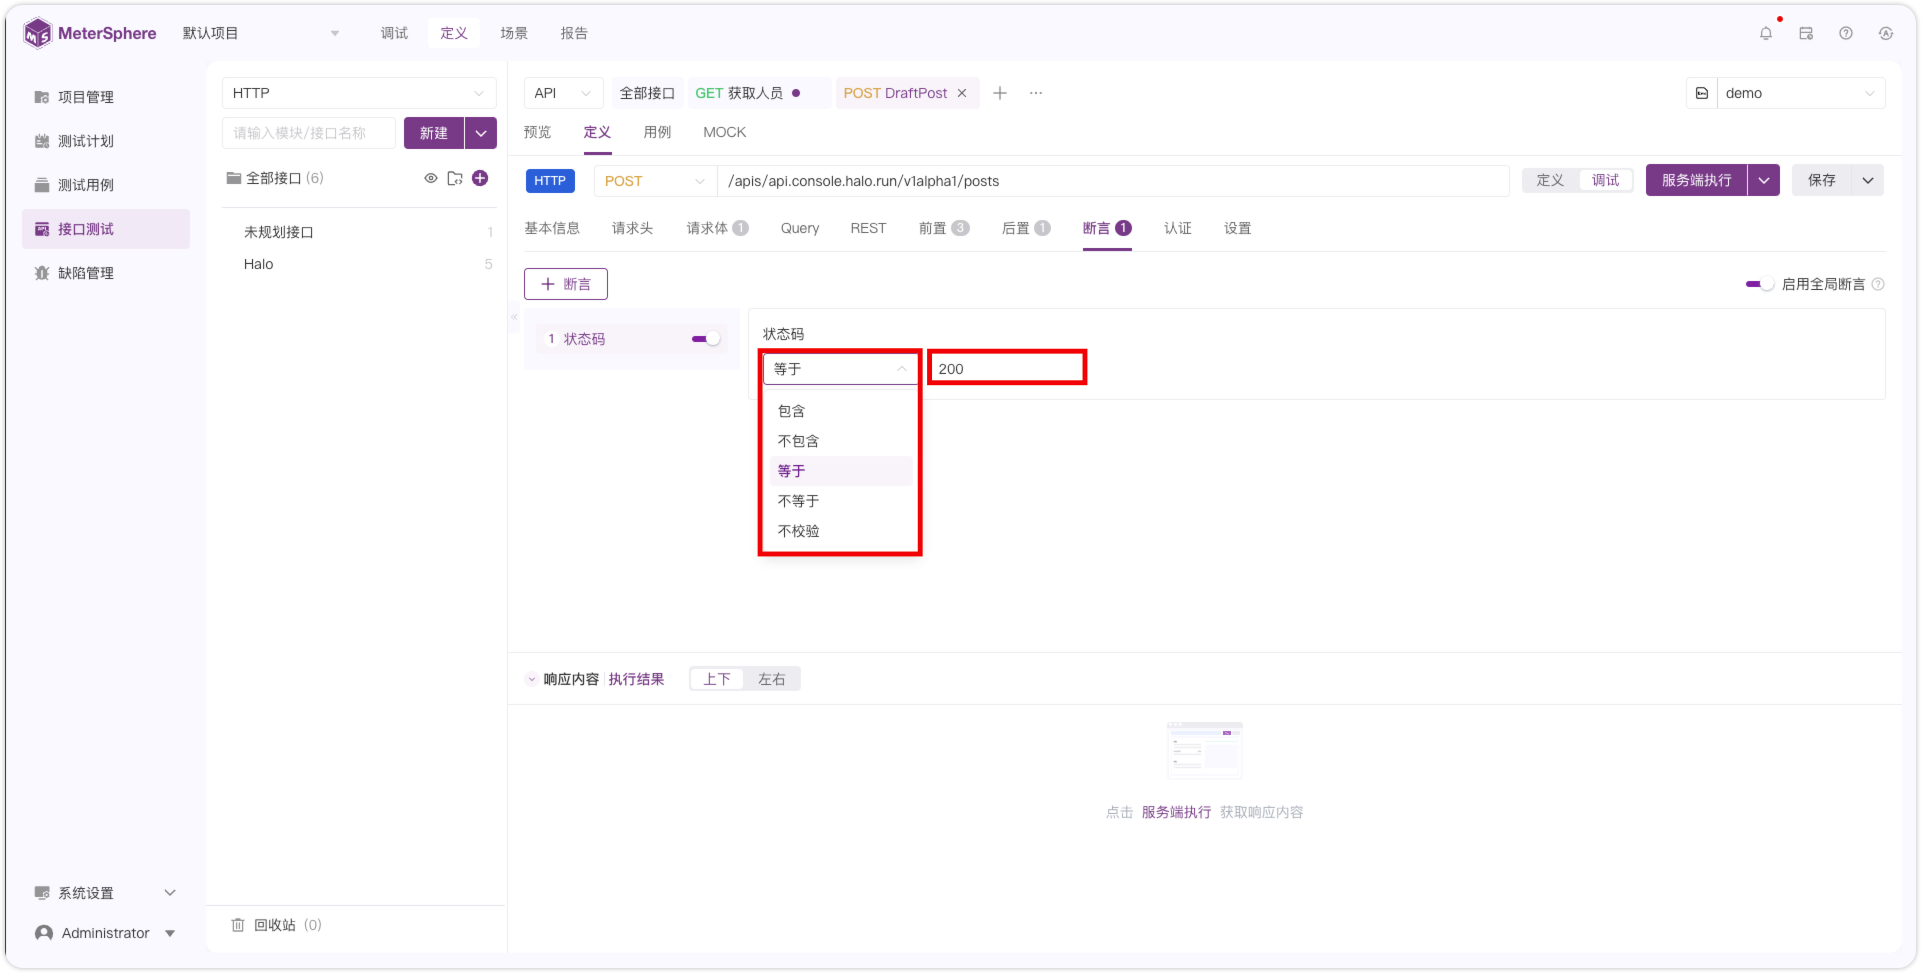Switch to the 请求体 tab
1921x973 pixels.
pyautogui.click(x=717, y=228)
